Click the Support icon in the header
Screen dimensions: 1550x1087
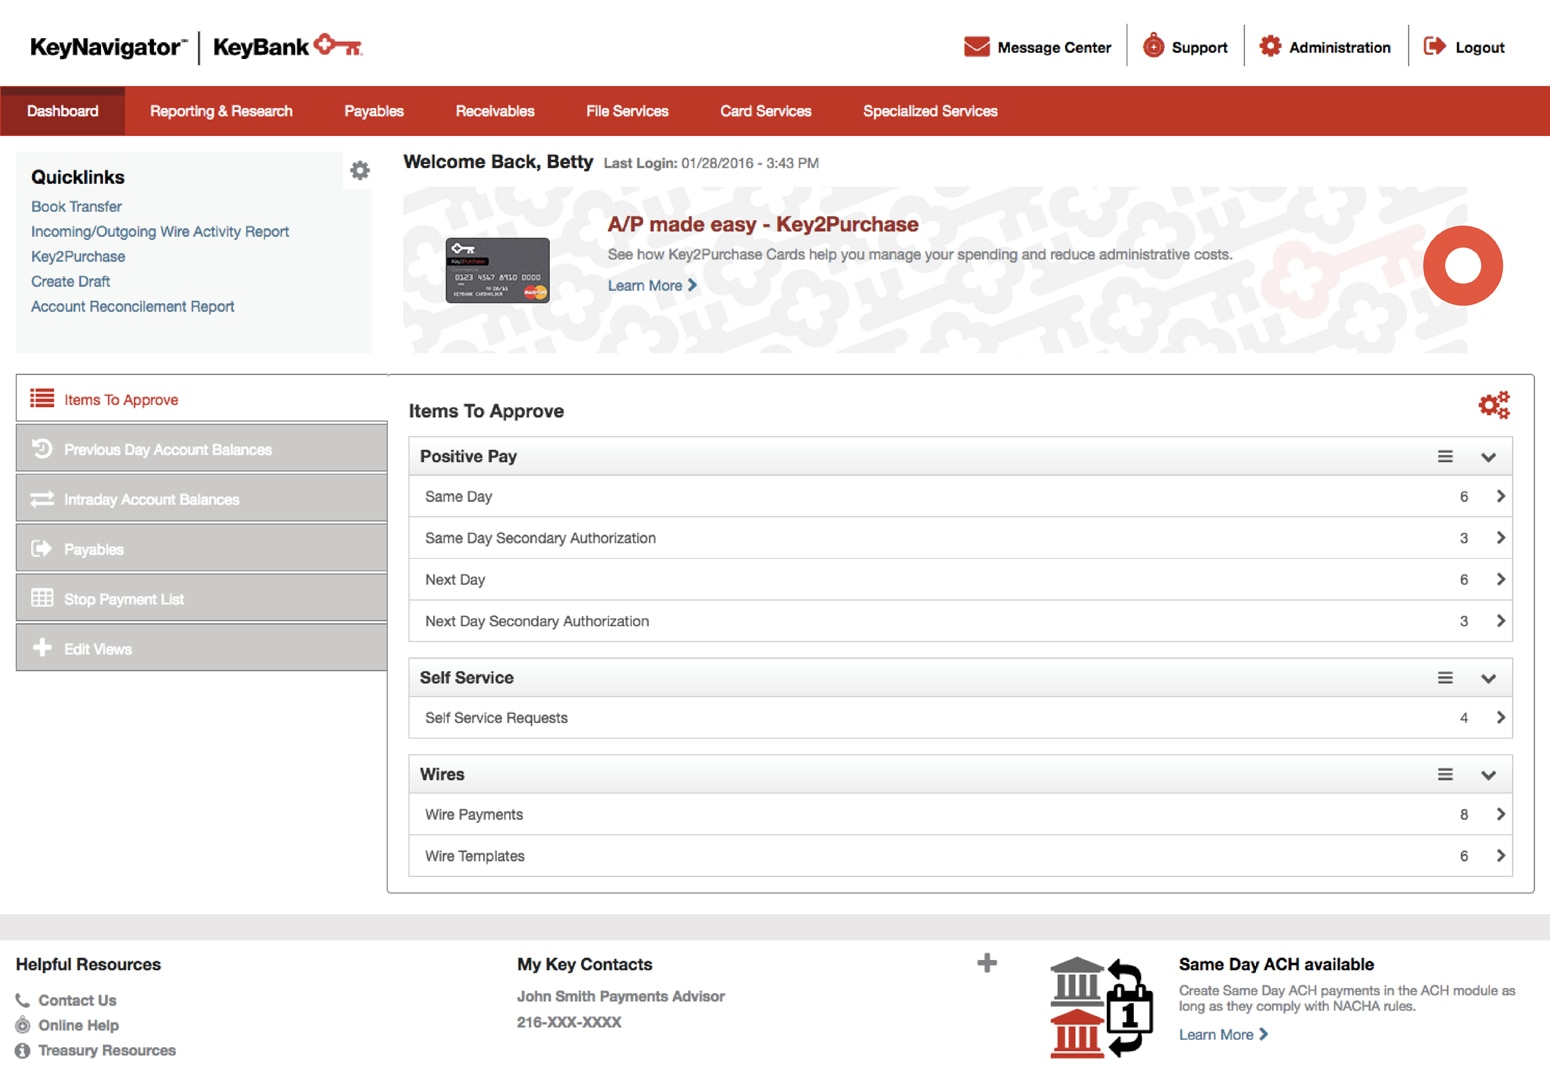[1153, 46]
